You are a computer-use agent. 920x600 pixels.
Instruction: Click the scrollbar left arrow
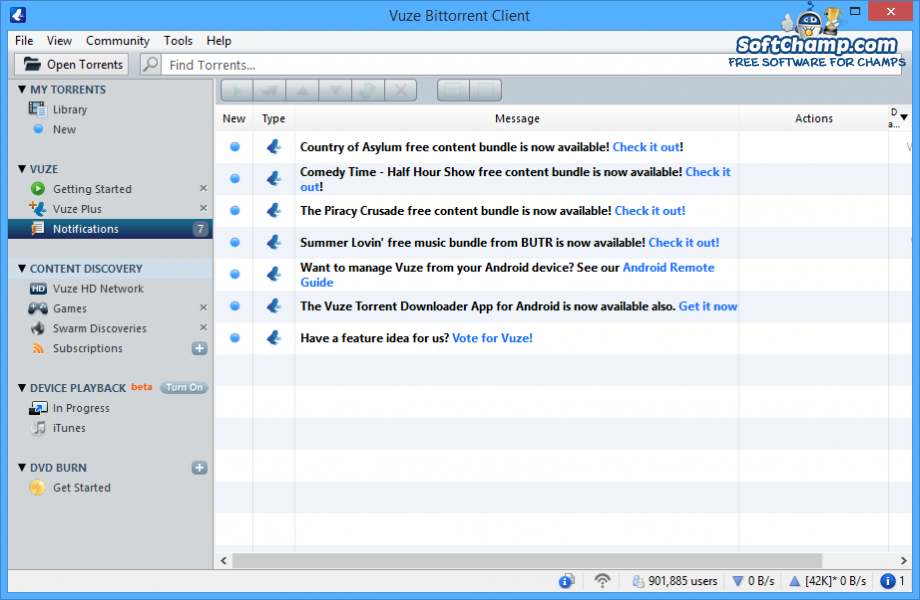tap(224, 560)
